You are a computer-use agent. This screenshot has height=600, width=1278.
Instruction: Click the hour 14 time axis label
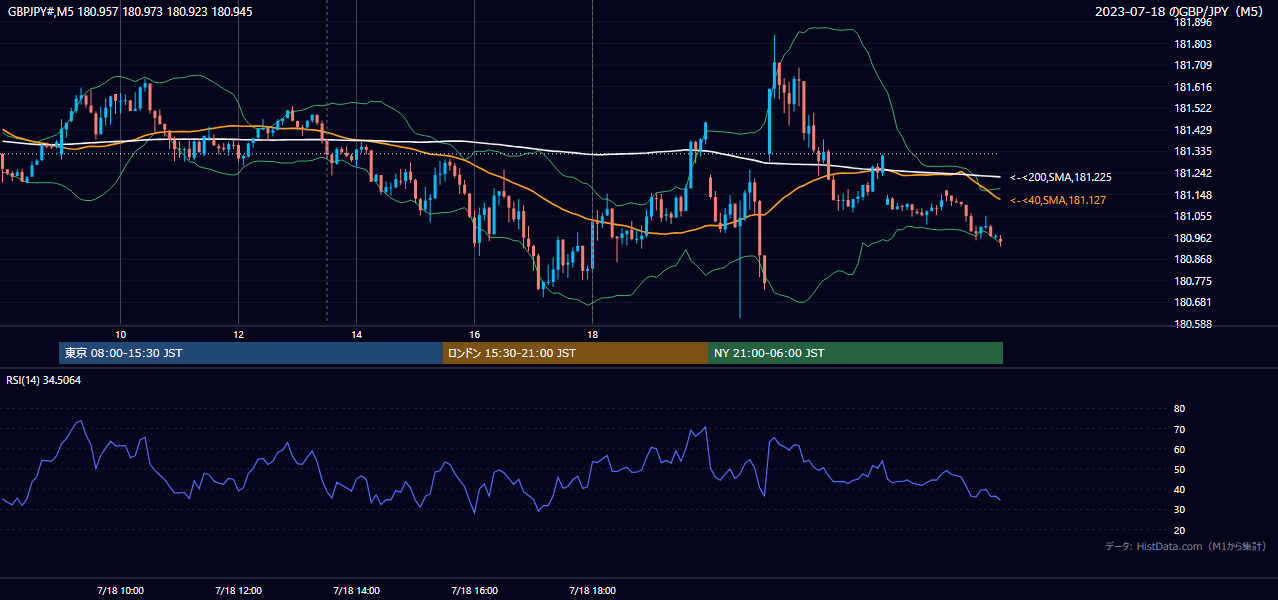tap(356, 334)
